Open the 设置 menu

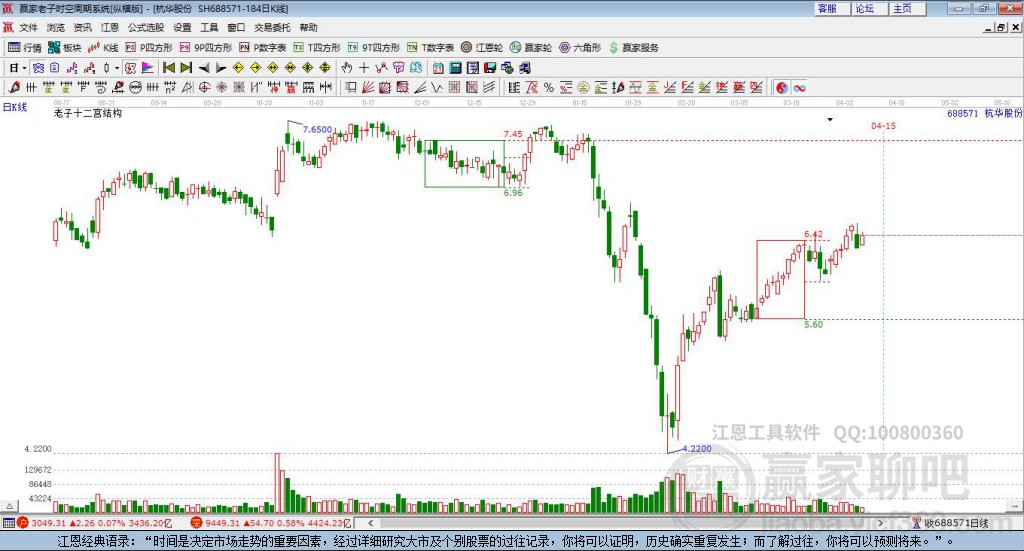tap(182, 27)
